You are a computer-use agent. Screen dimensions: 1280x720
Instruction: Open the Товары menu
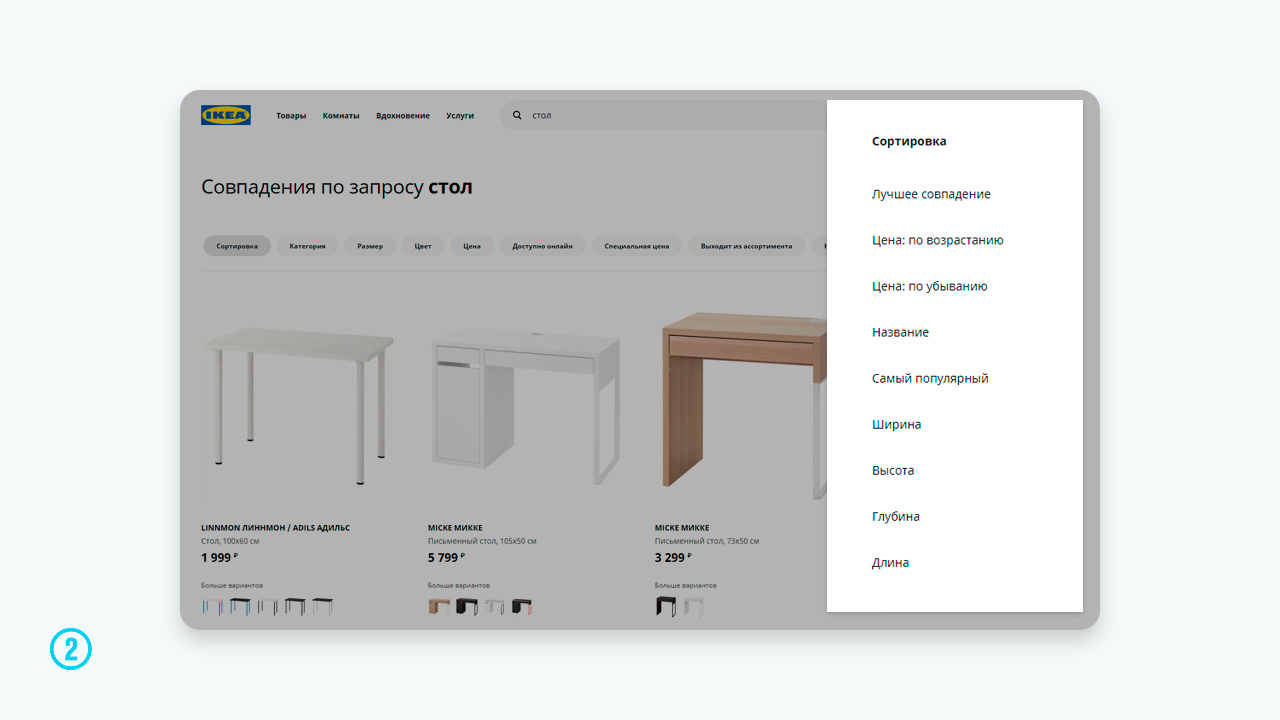[x=291, y=116]
